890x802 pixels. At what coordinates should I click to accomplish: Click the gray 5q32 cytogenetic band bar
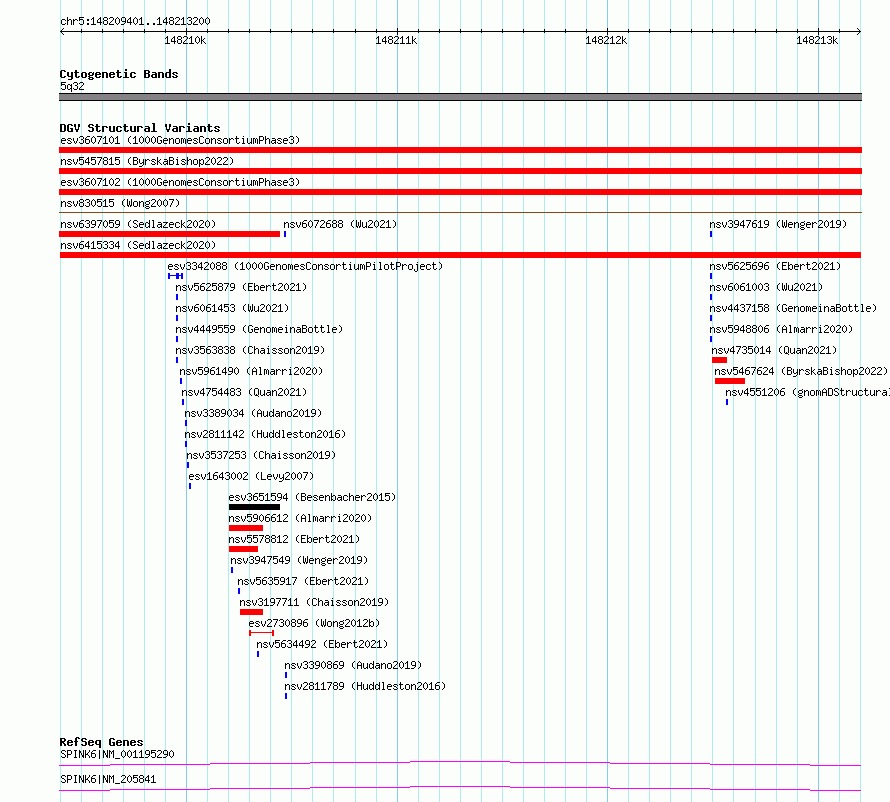point(460,97)
